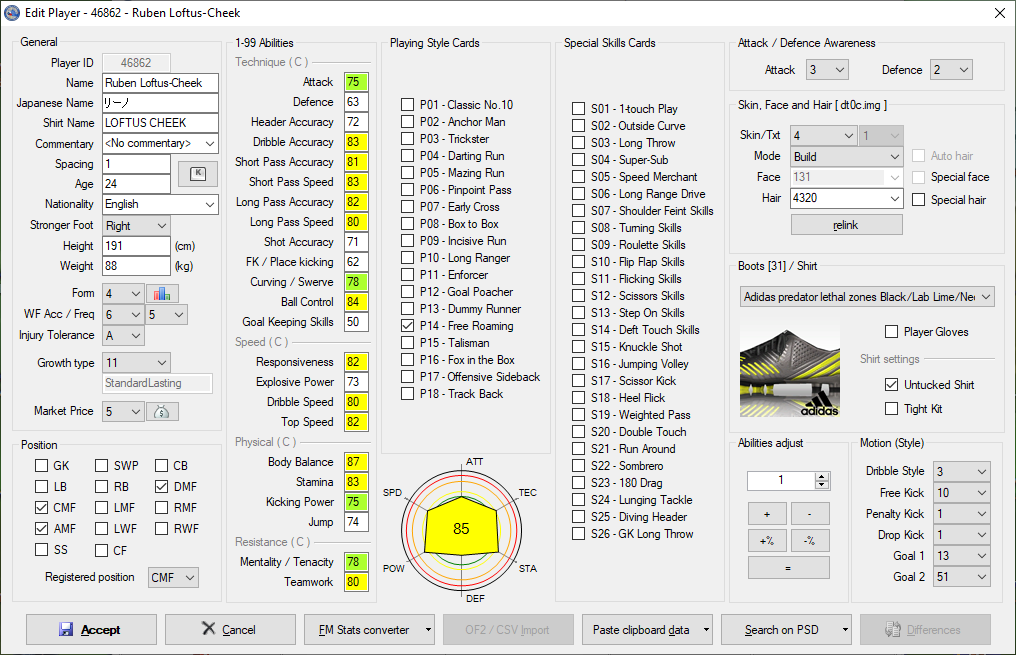Click the +% abilities adjust button

pyautogui.click(x=767, y=540)
